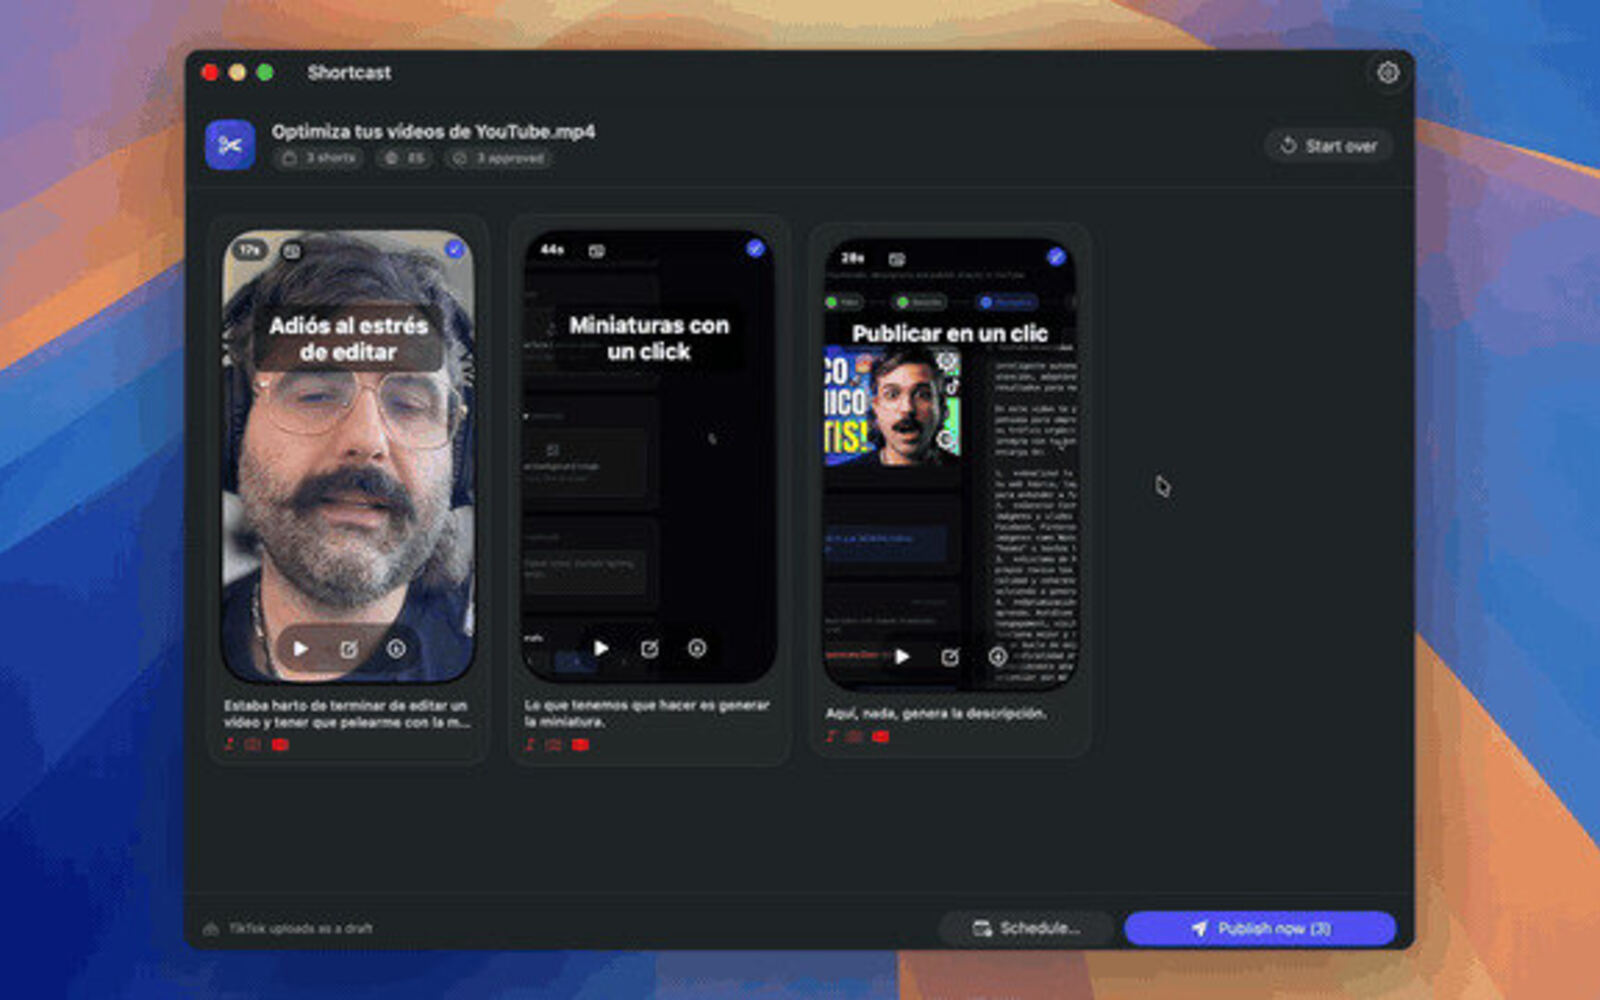Viewport: 1600px width, 1000px height.
Task: Click the Start over button
Action: [x=1328, y=146]
